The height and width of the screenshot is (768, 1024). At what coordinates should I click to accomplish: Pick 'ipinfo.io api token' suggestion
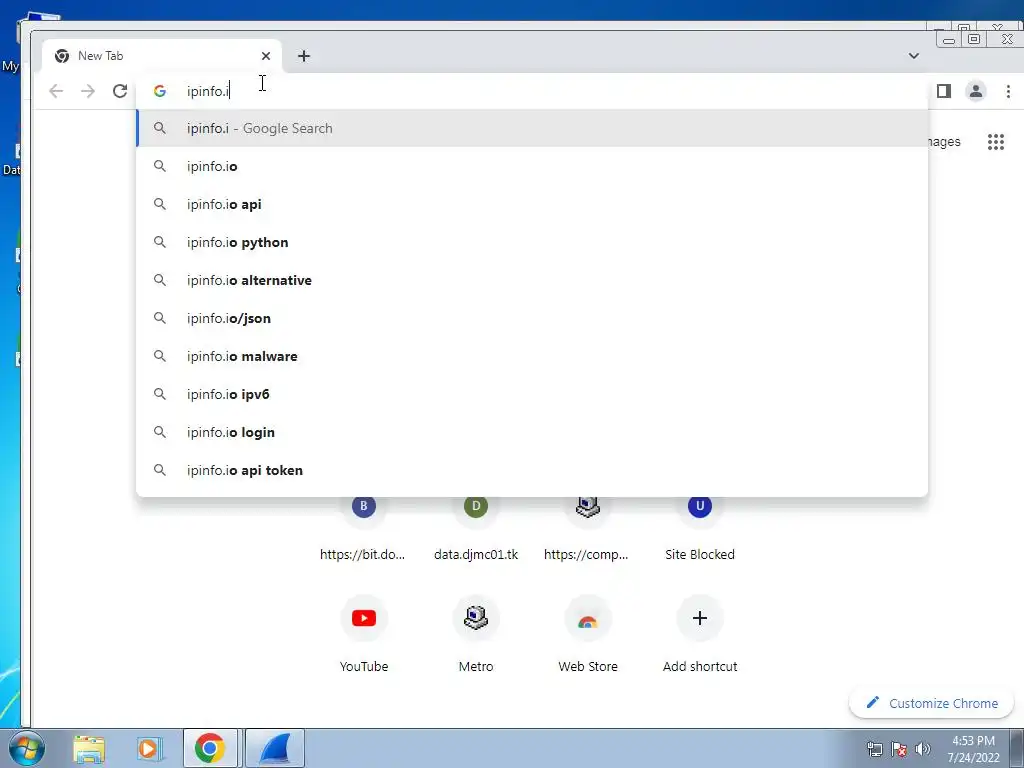click(x=532, y=470)
